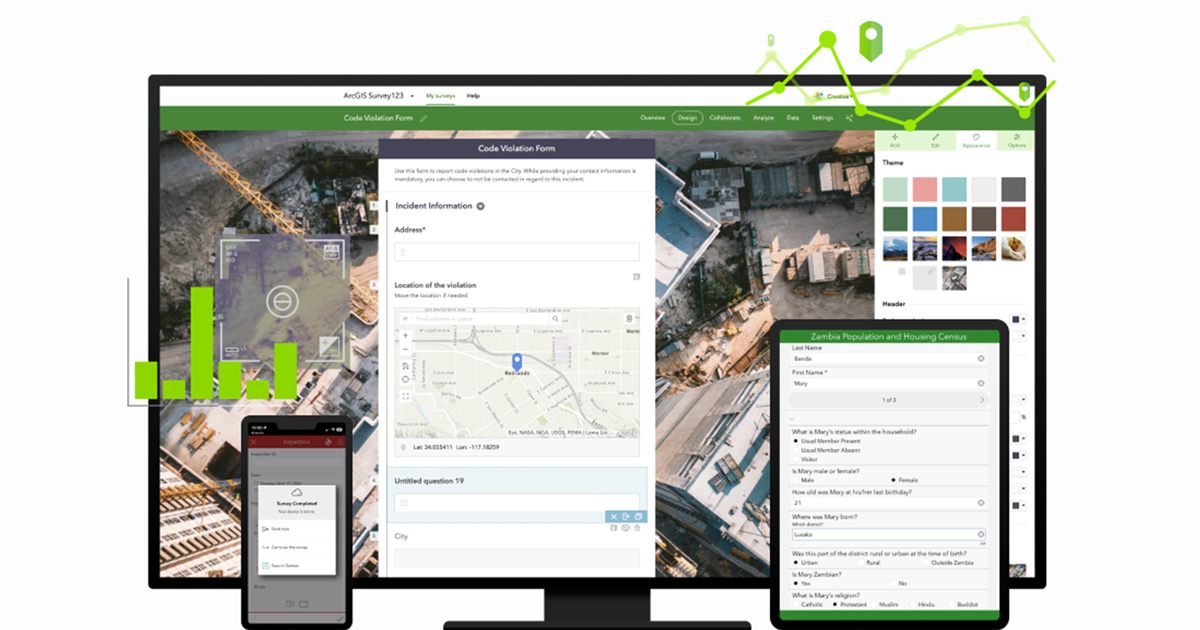Open the ArcGIS Survey123 dropdown arrow
The height and width of the screenshot is (630, 1200).
click(x=413, y=96)
